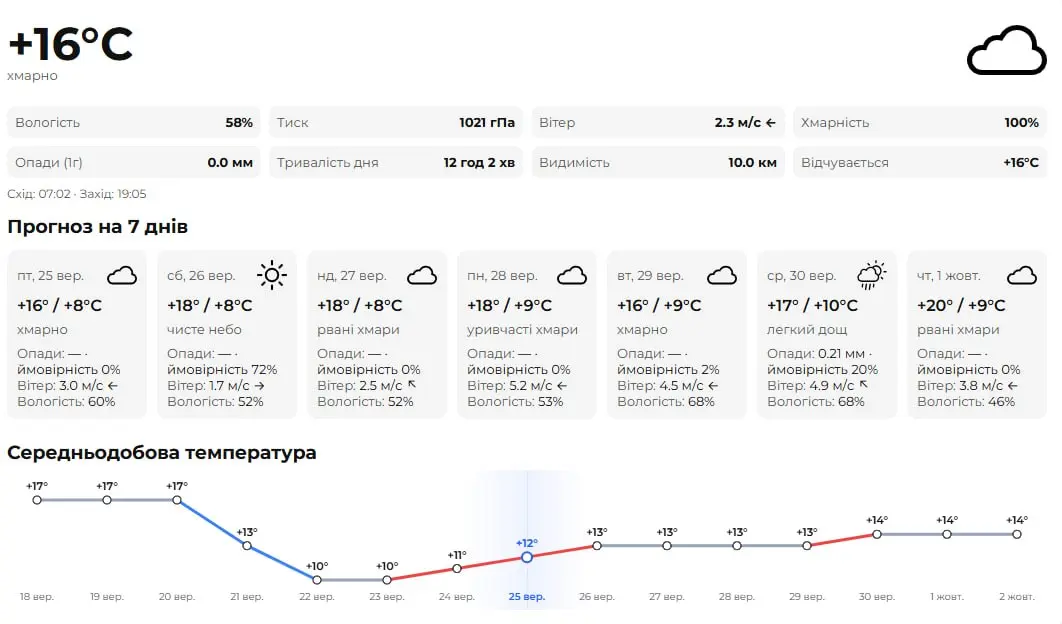Click the rain icon on ср, 30 вер. card
The image size is (1062, 624).
pyautogui.click(x=872, y=275)
